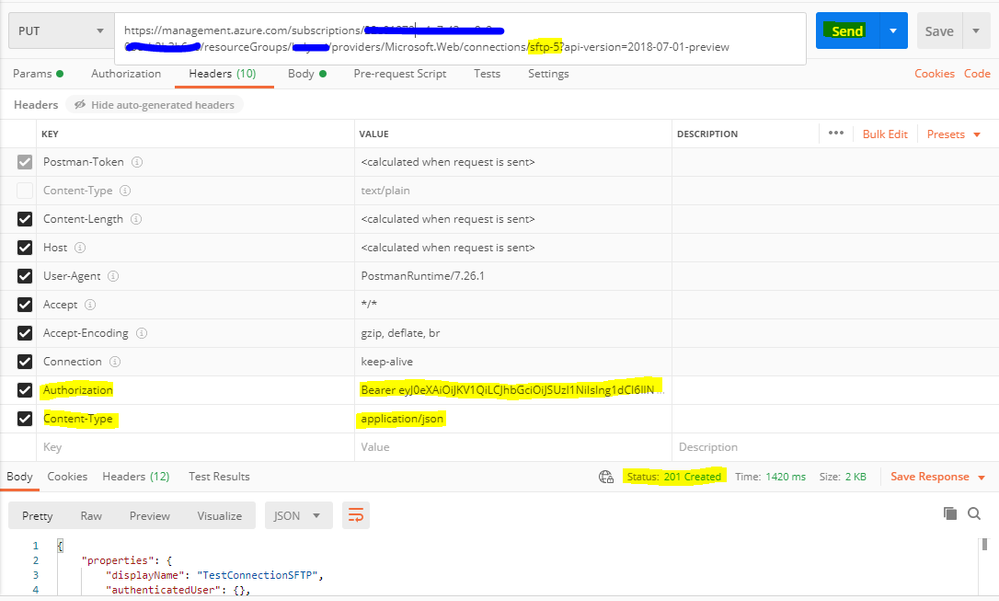
Task: Open the Tests tab
Action: 487,73
